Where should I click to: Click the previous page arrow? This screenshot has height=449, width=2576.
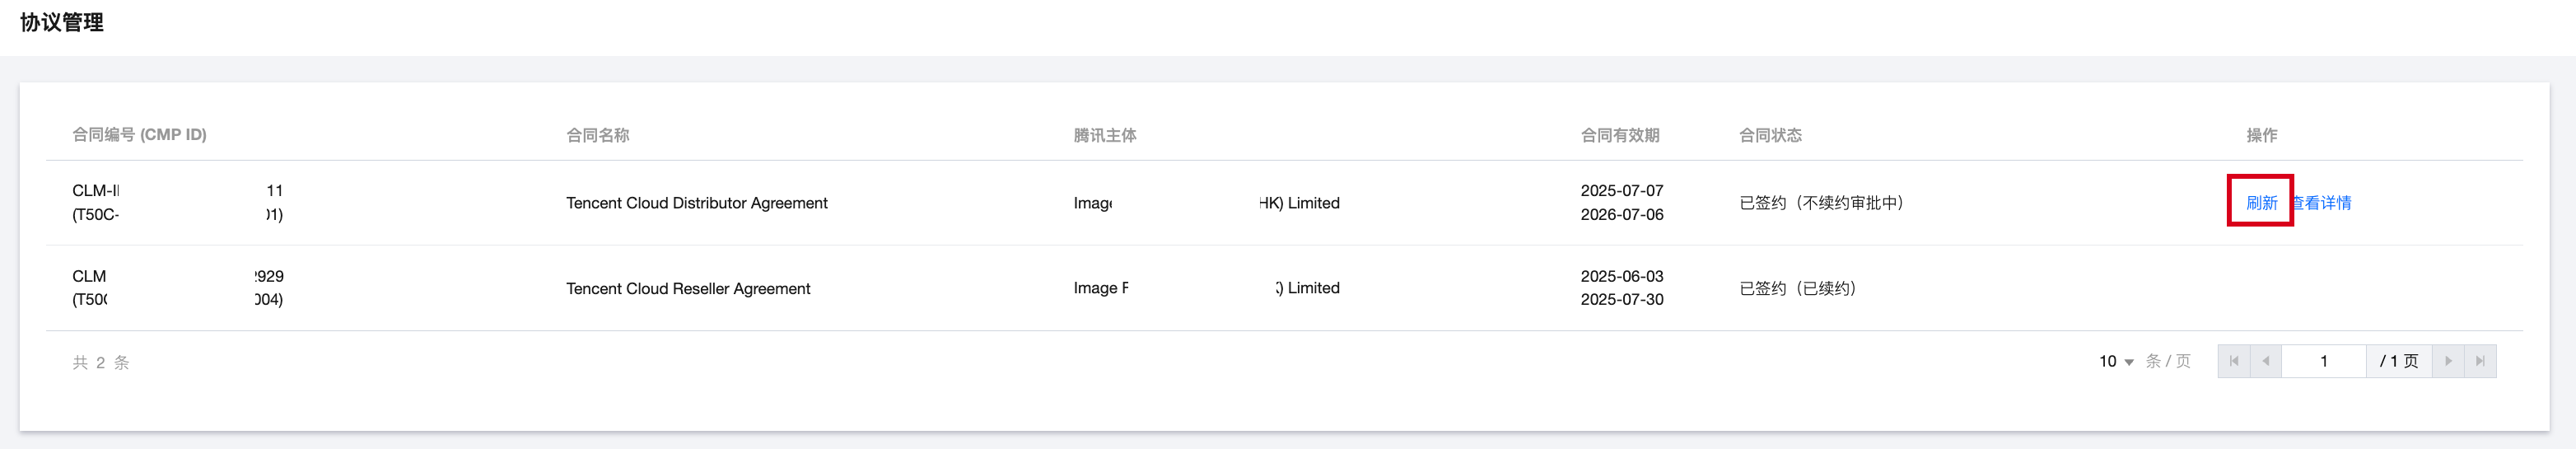tap(2265, 361)
